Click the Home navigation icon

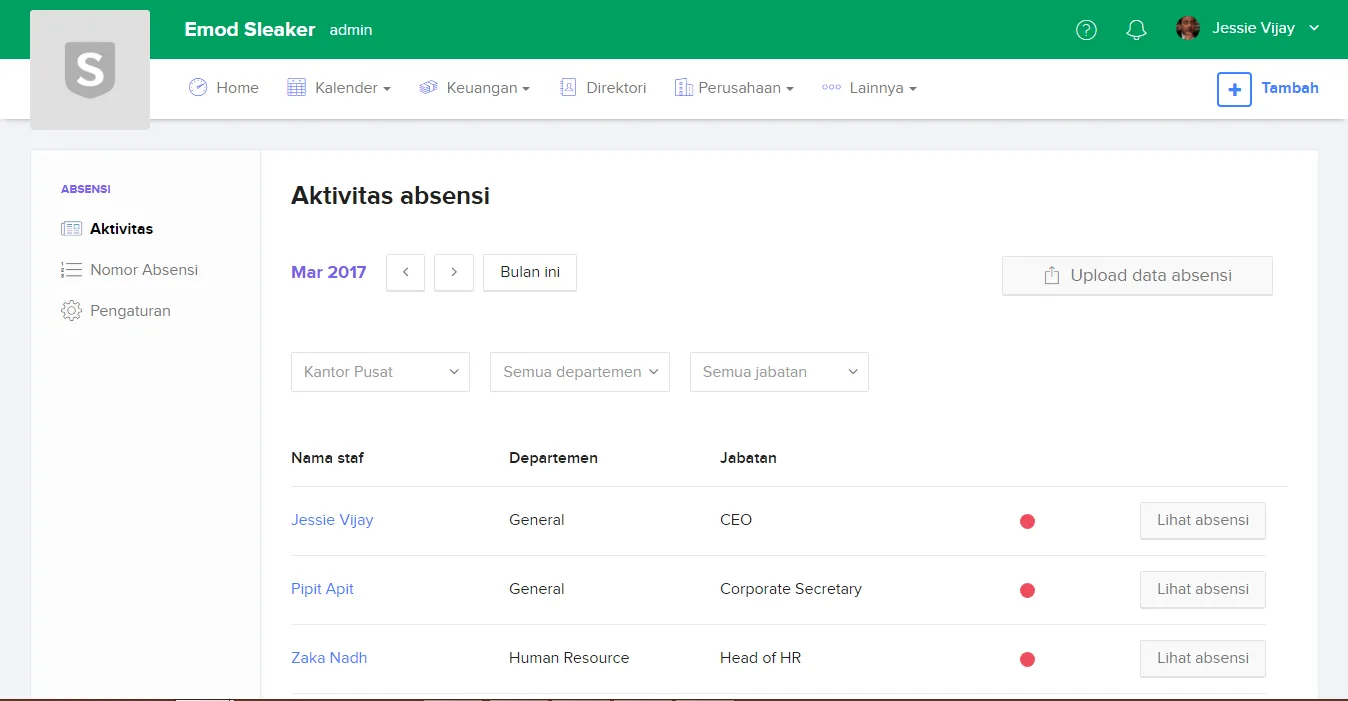[x=197, y=88]
